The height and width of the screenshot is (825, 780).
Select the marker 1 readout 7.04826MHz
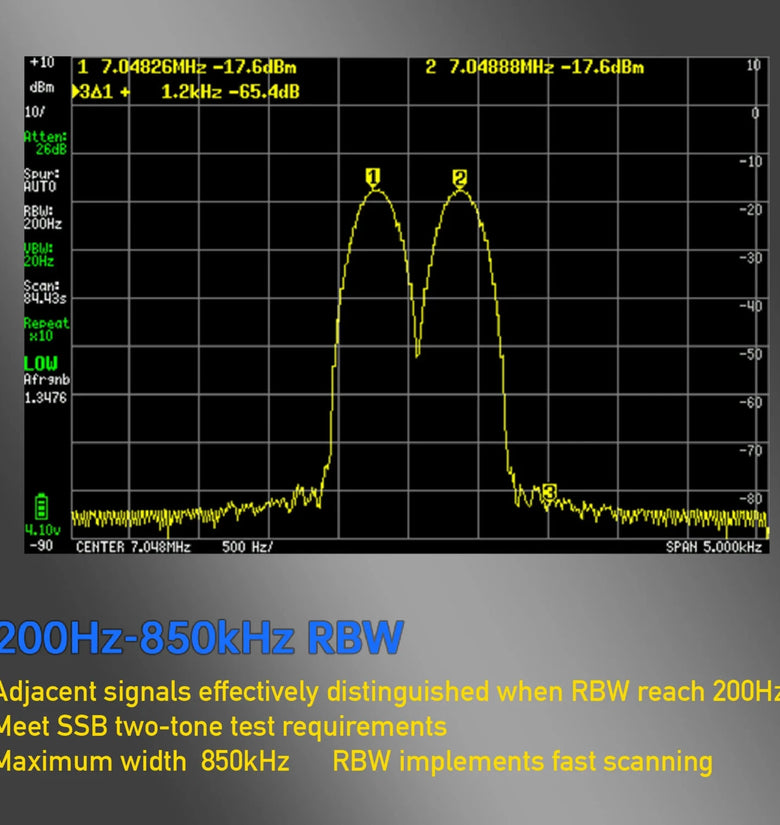pyautogui.click(x=152, y=68)
